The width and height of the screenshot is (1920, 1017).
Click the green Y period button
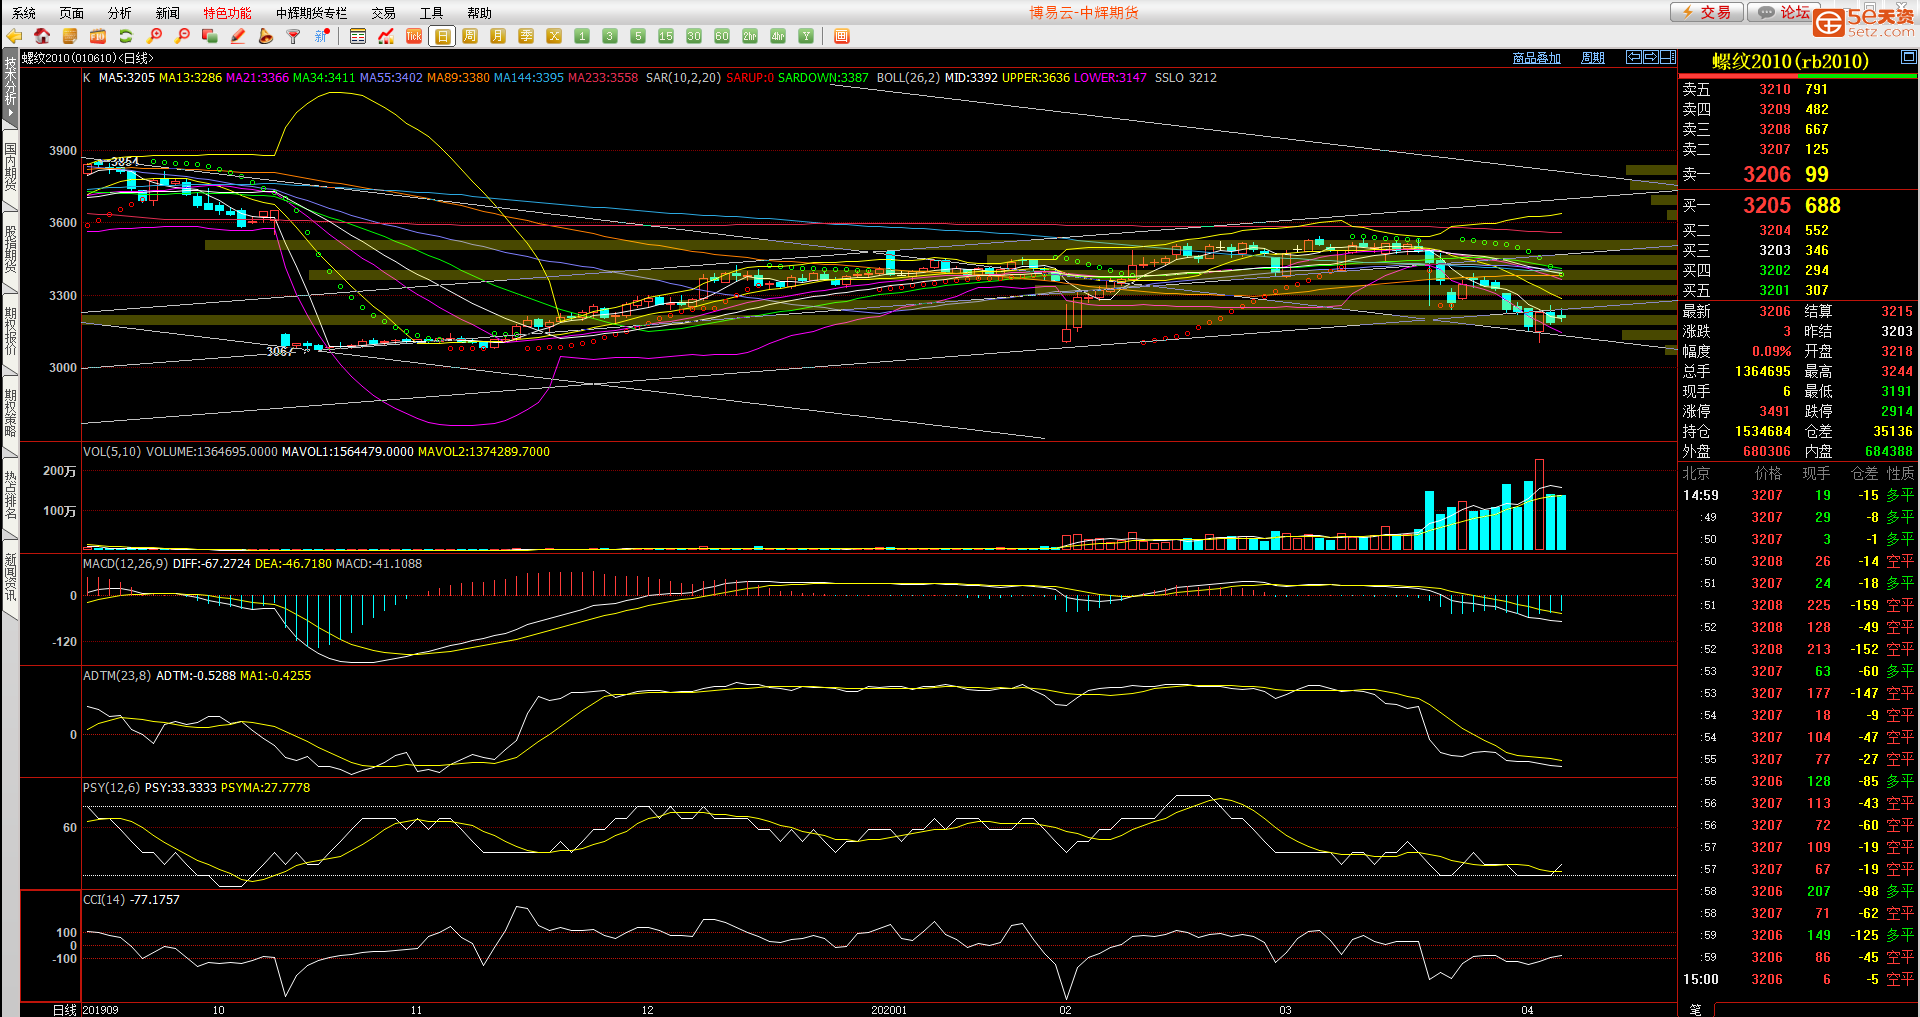[x=806, y=36]
